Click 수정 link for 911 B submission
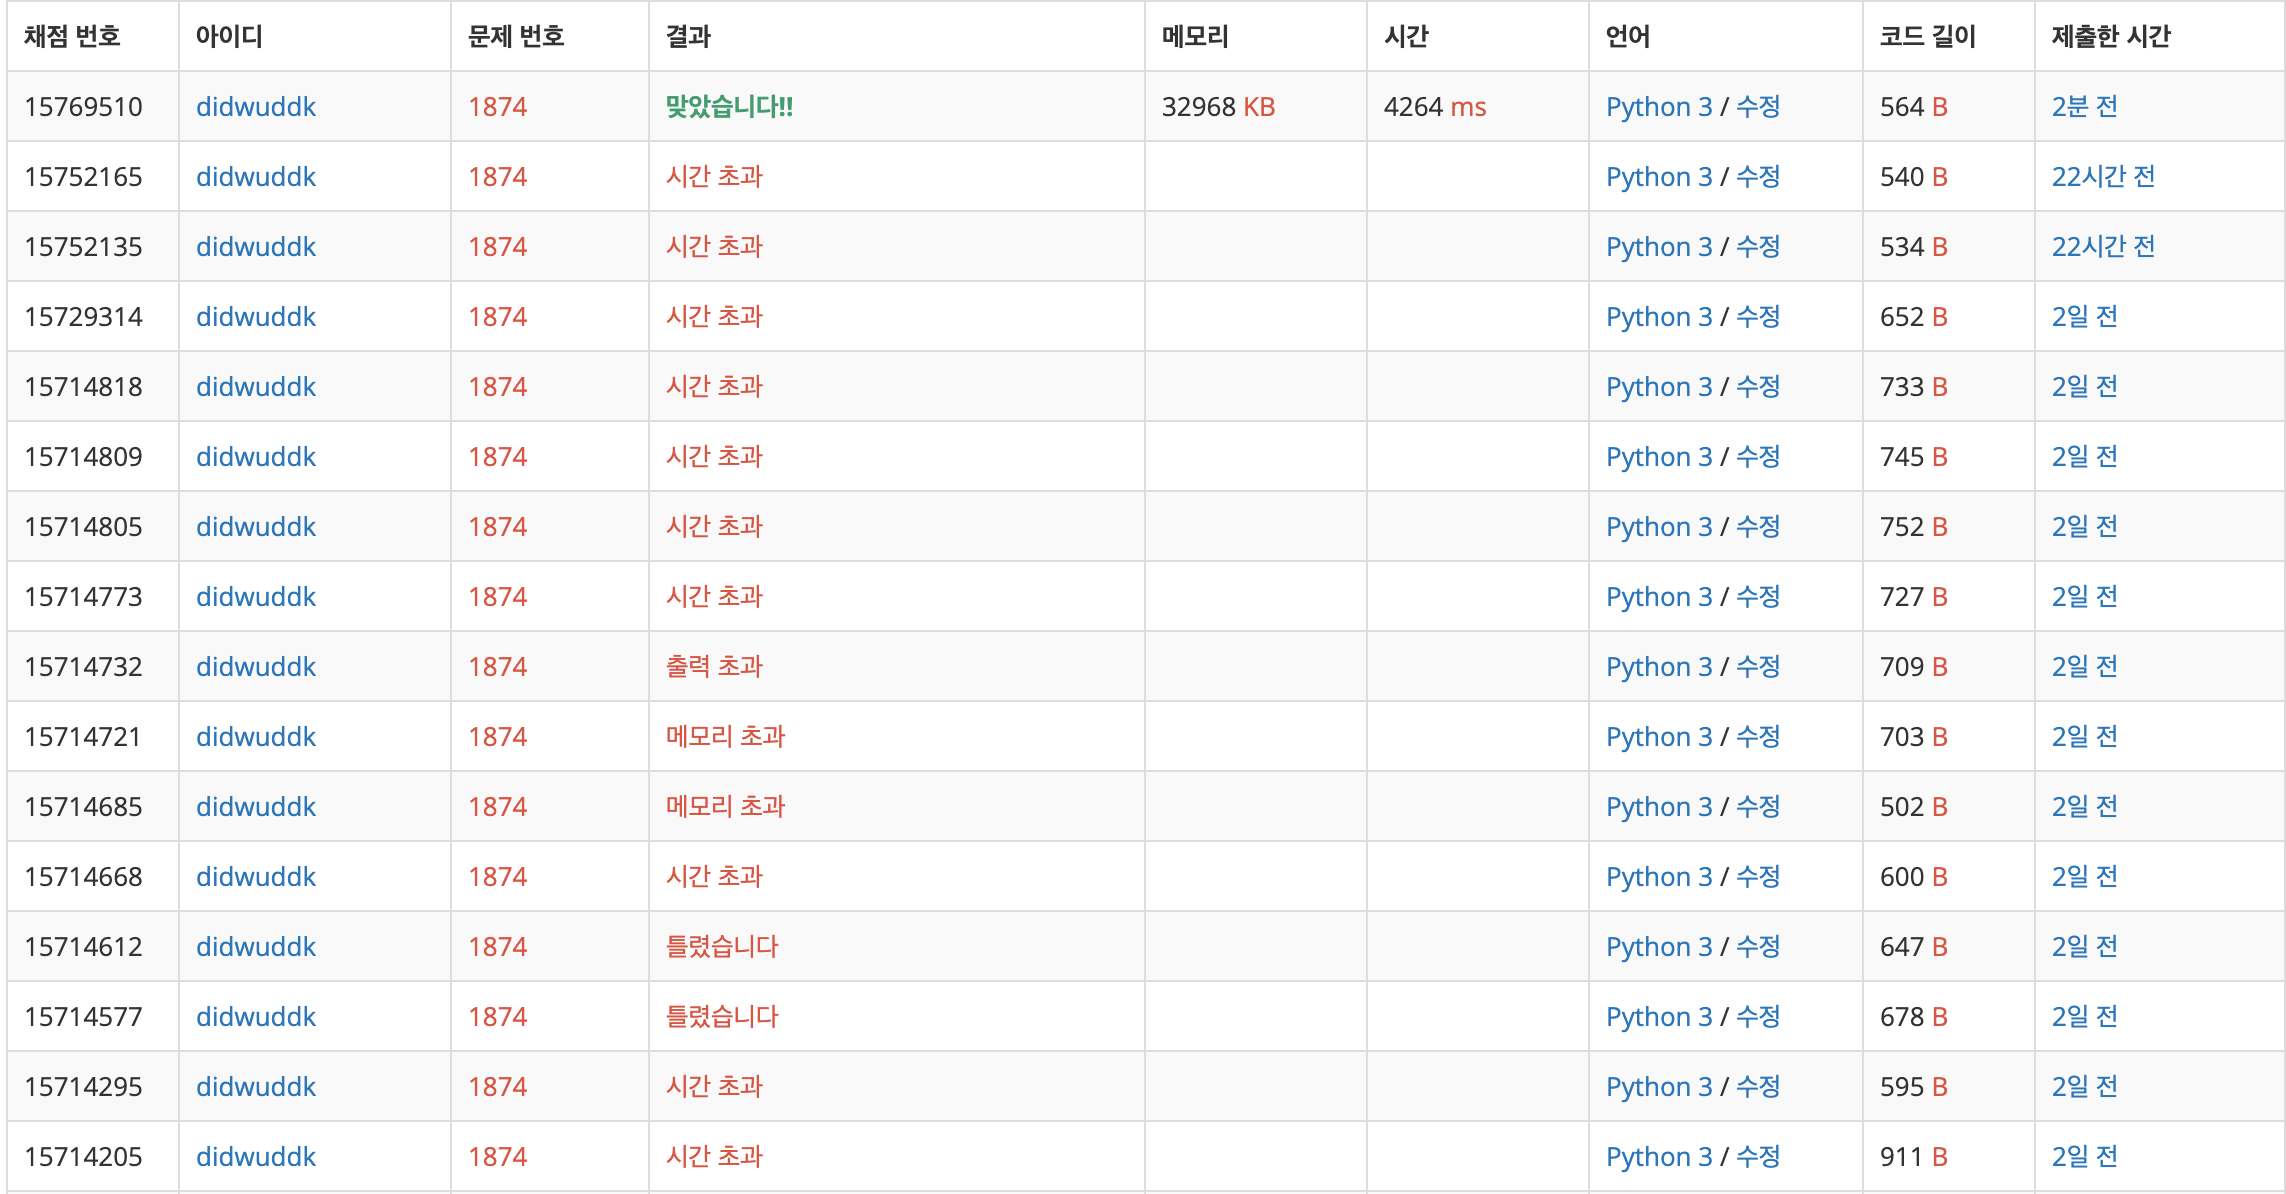Image resolution: width=2286 pixels, height=1194 pixels. [1757, 1157]
